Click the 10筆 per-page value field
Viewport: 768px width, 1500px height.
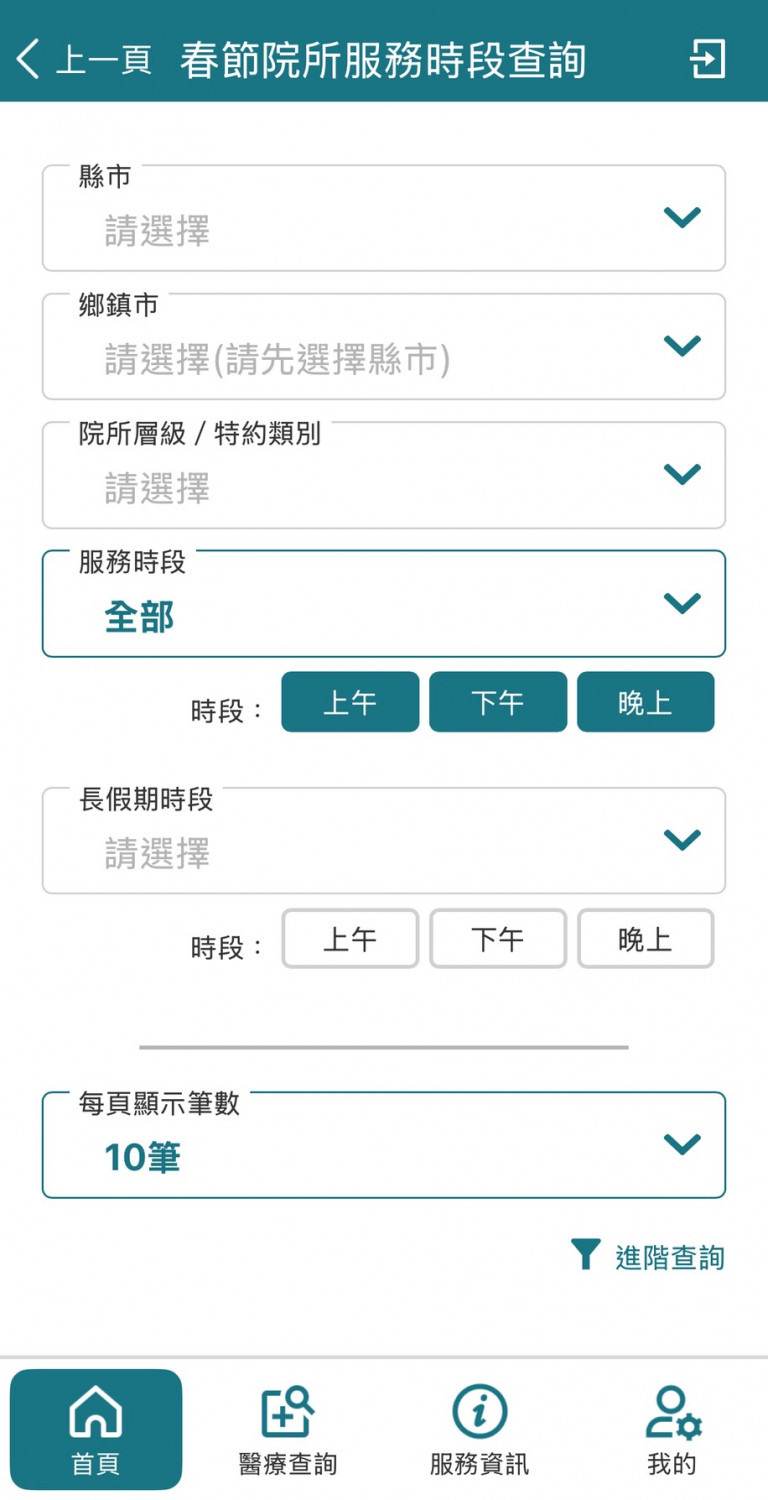[x=300, y=1157]
